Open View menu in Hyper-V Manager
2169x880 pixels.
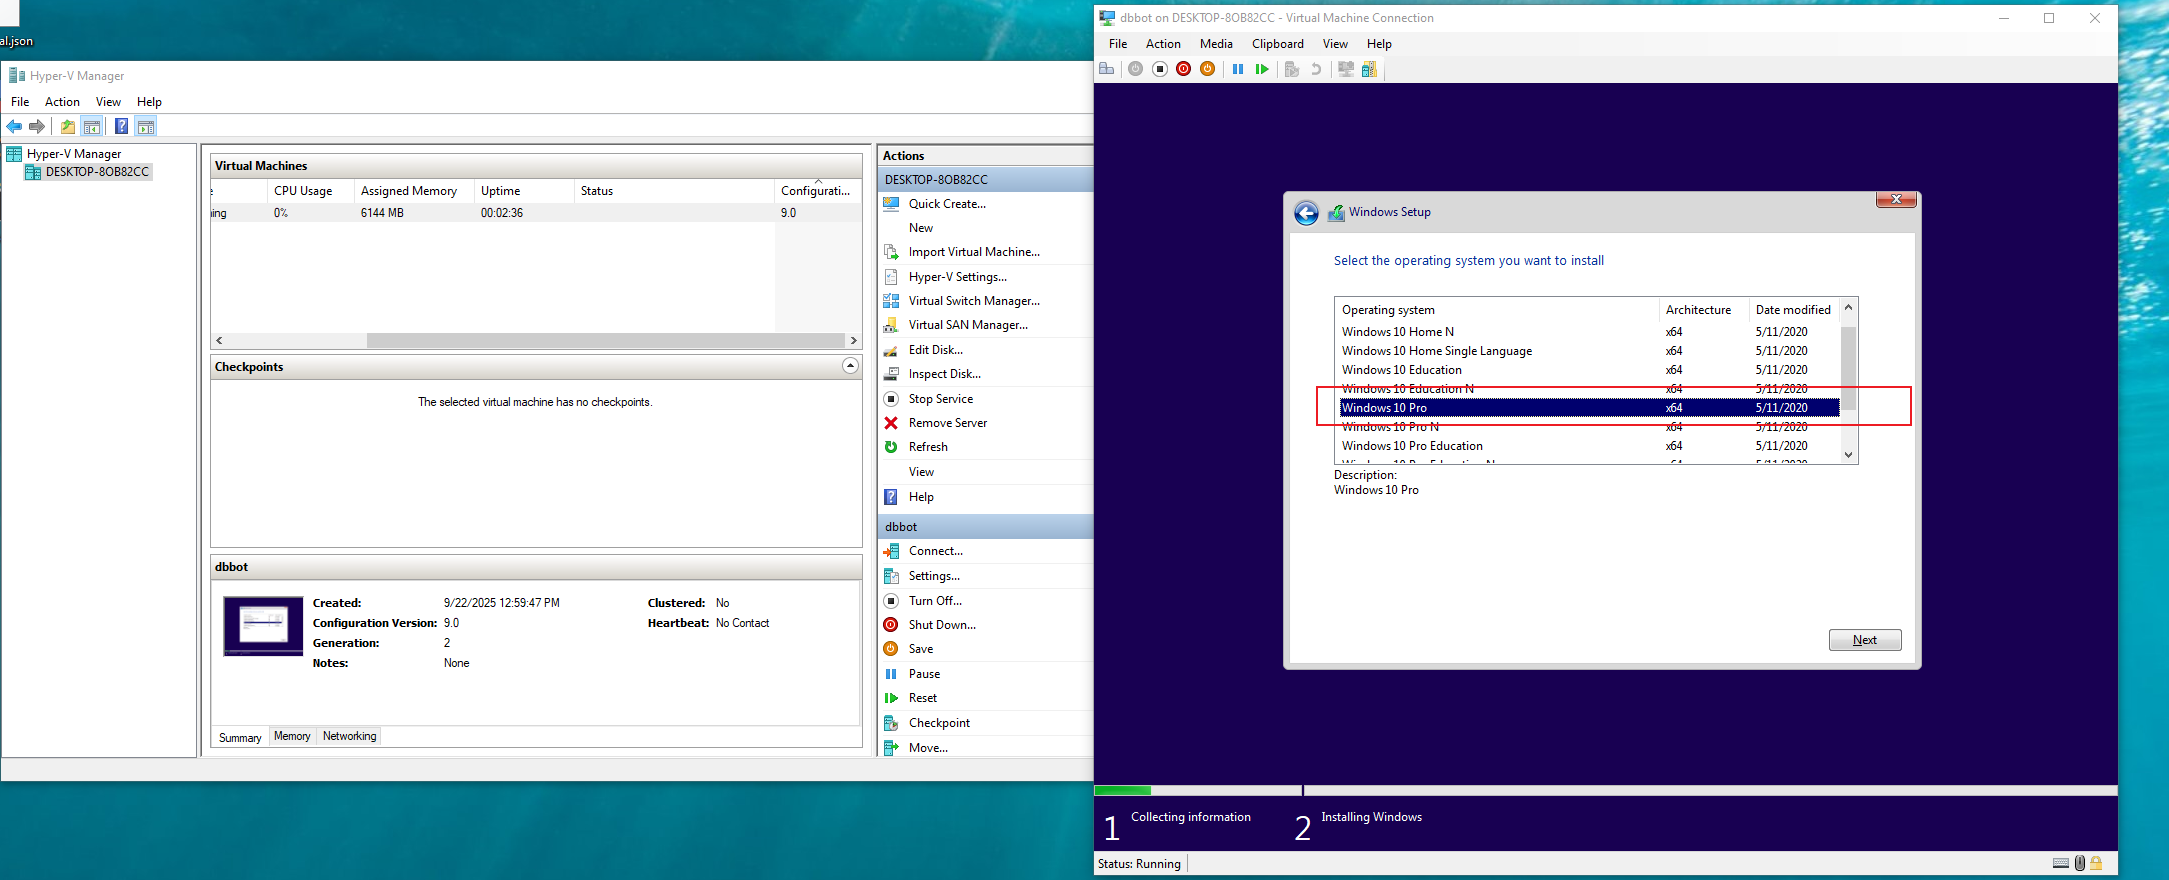click(x=108, y=102)
